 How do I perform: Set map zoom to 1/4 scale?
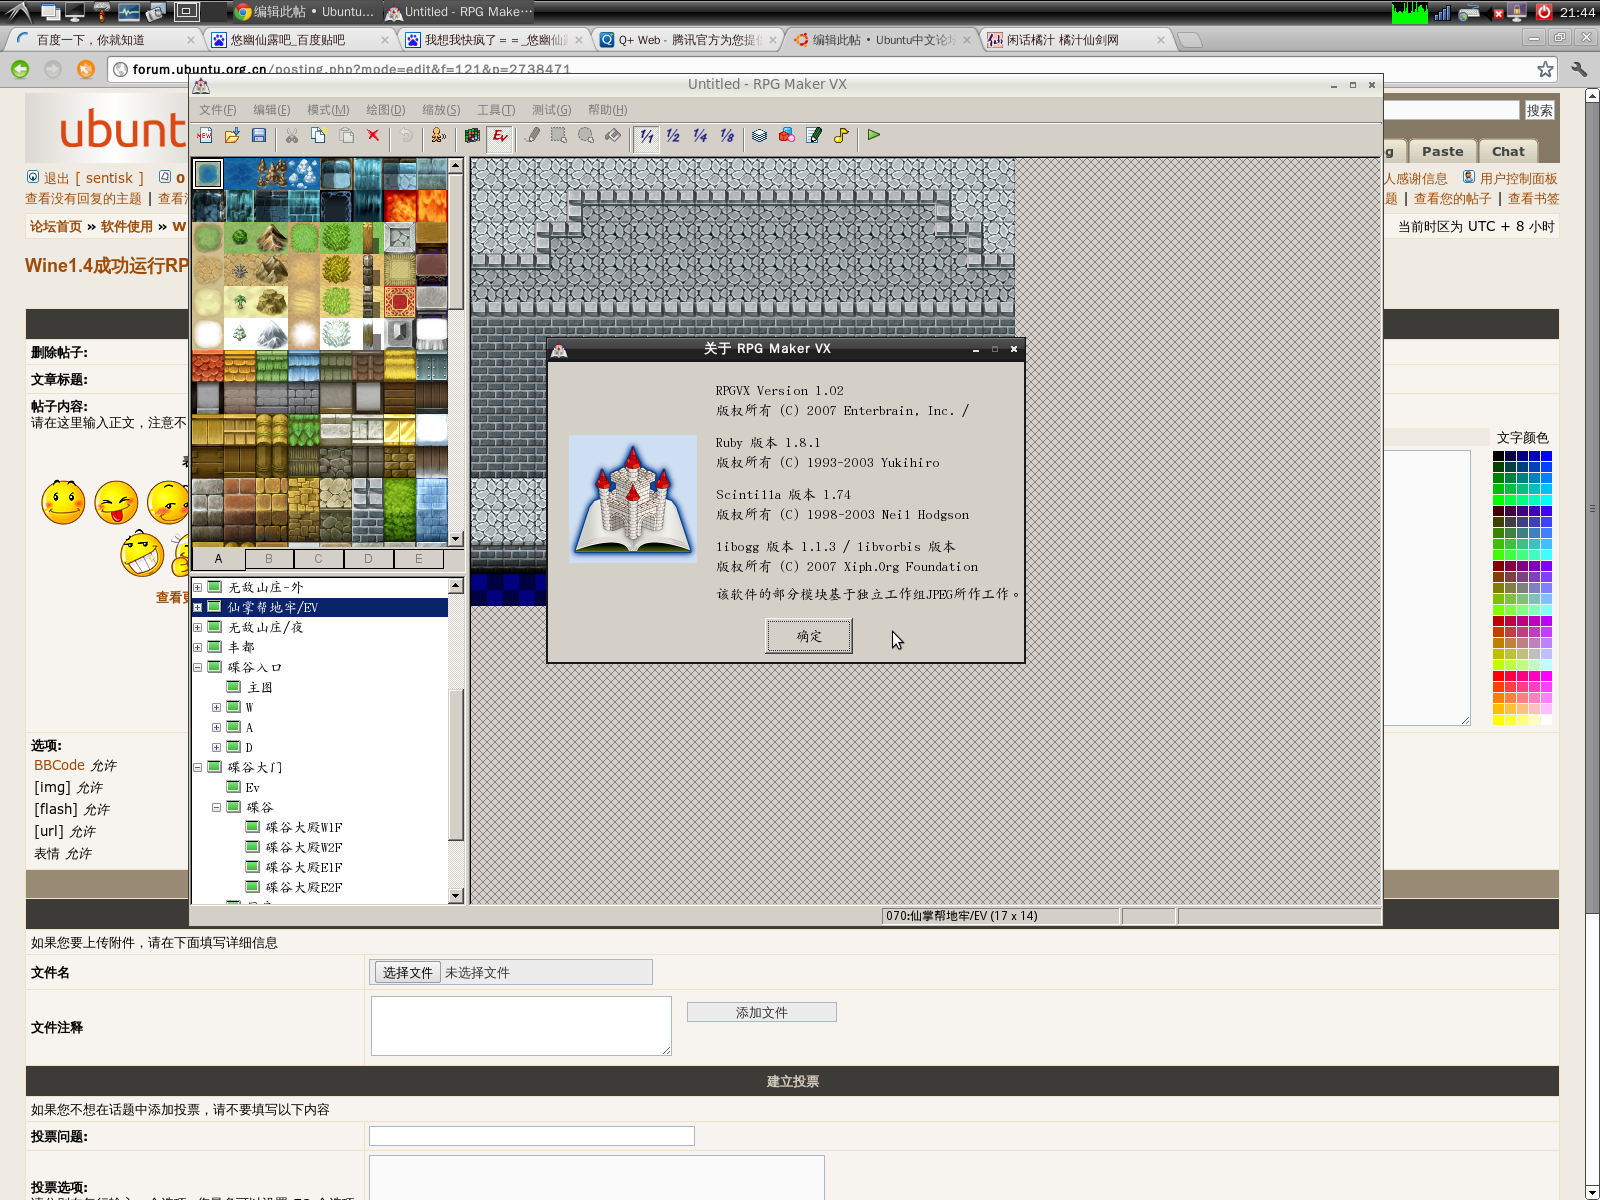pos(700,136)
